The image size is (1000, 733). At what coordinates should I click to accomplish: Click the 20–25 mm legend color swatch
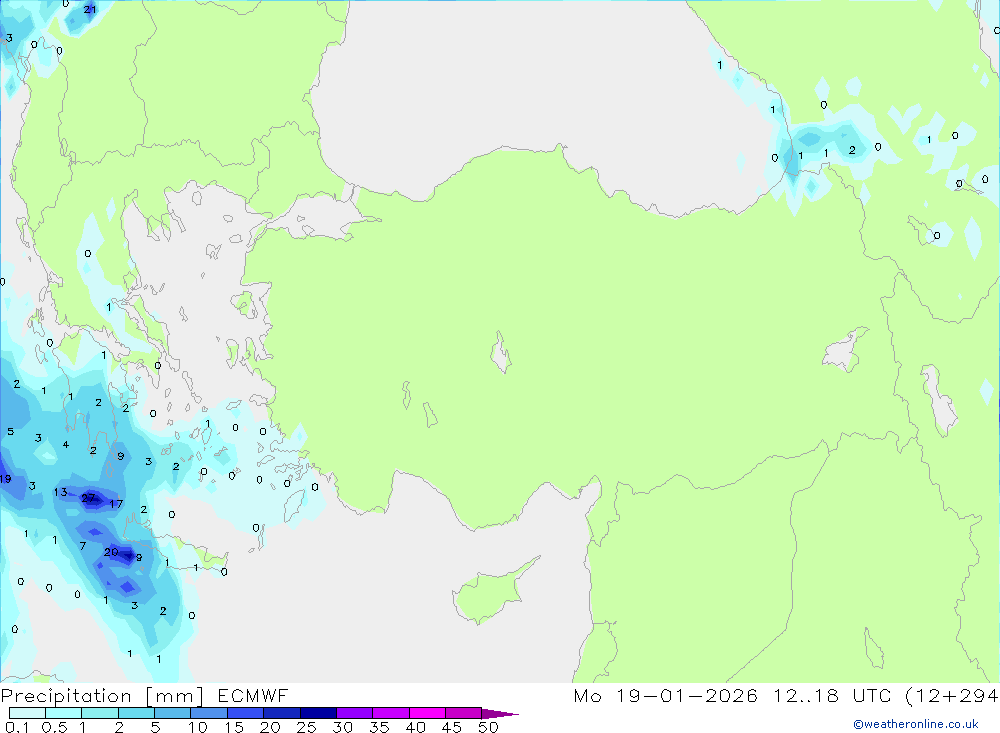[282, 713]
